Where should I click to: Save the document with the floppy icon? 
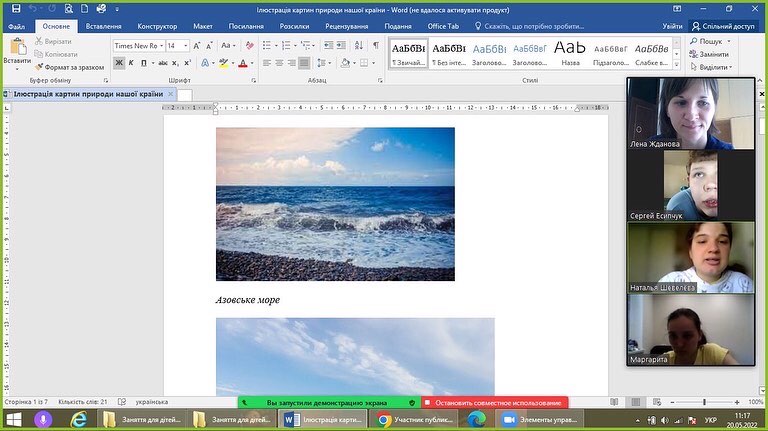(16, 9)
